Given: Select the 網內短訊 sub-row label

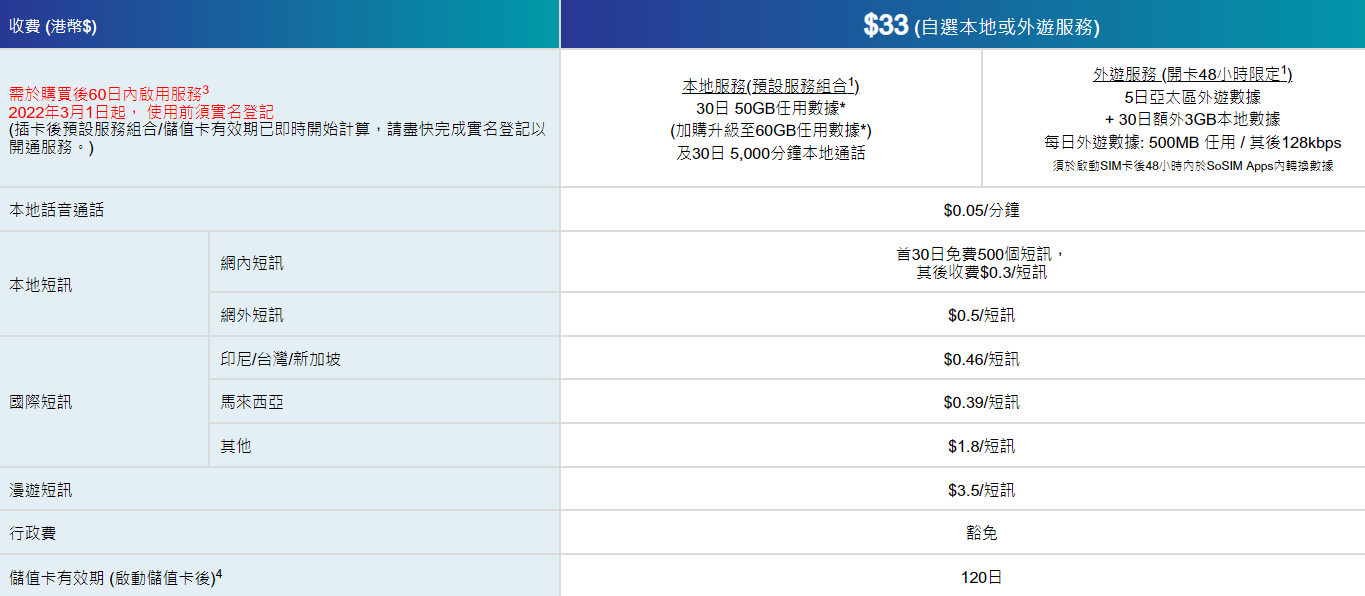Looking at the screenshot, I should (x=252, y=263).
